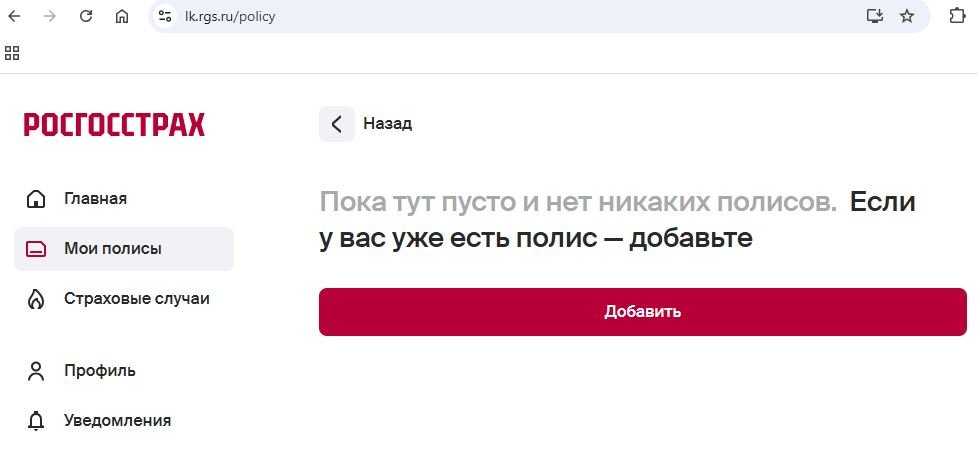Reload the current page
Screen dimensions: 978x465
click(86, 16)
